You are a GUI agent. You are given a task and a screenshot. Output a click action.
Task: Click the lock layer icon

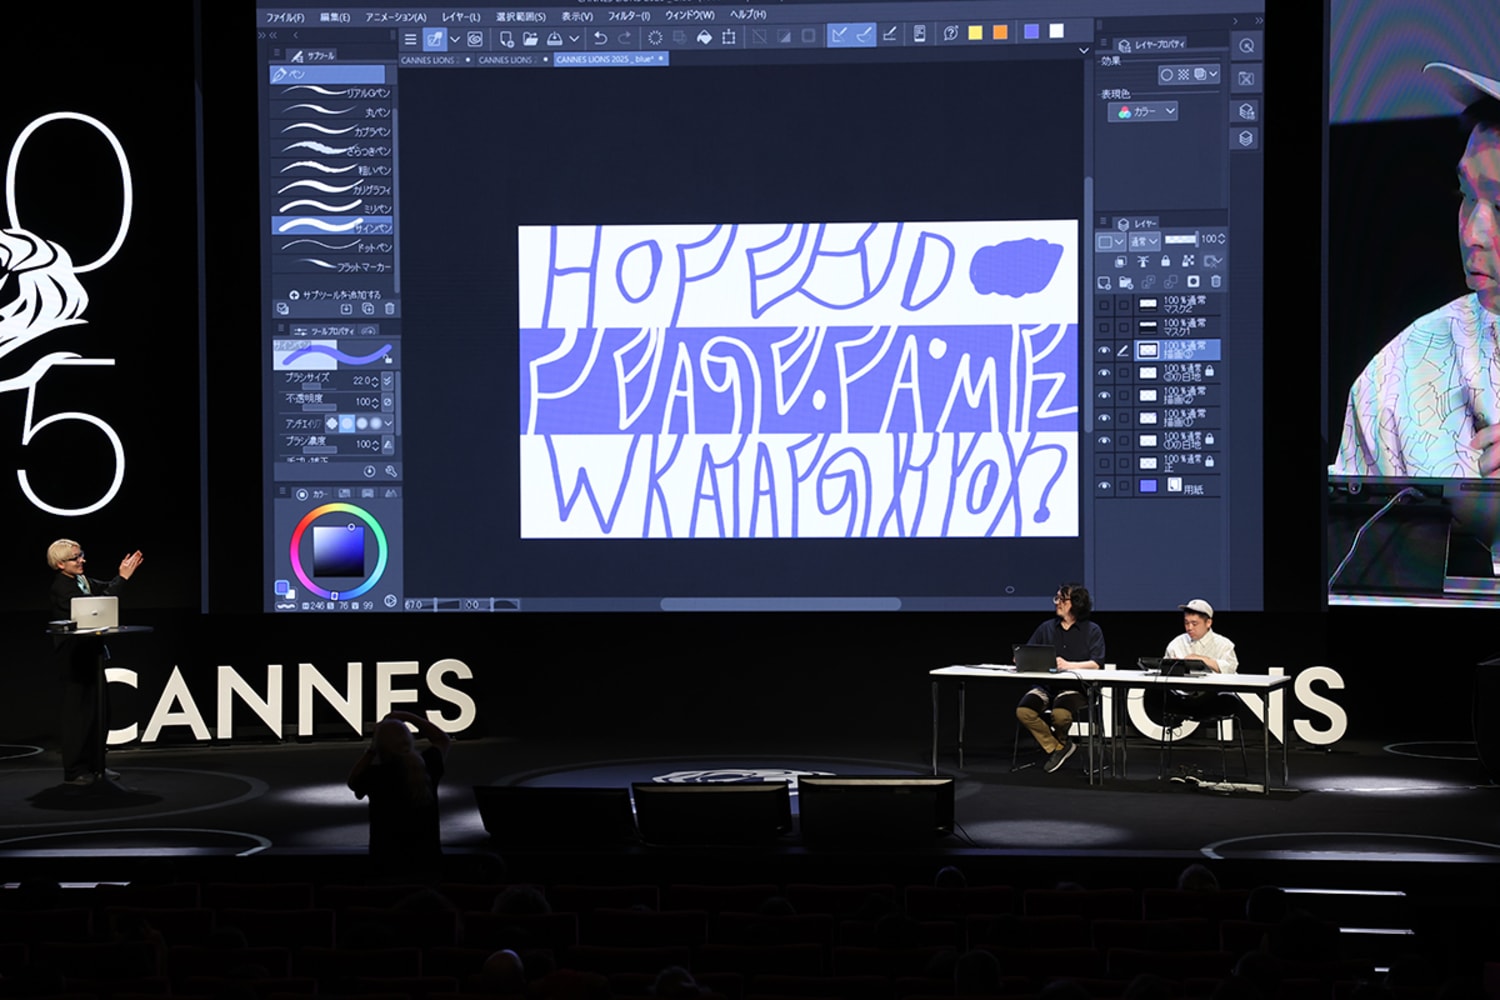[1164, 261]
